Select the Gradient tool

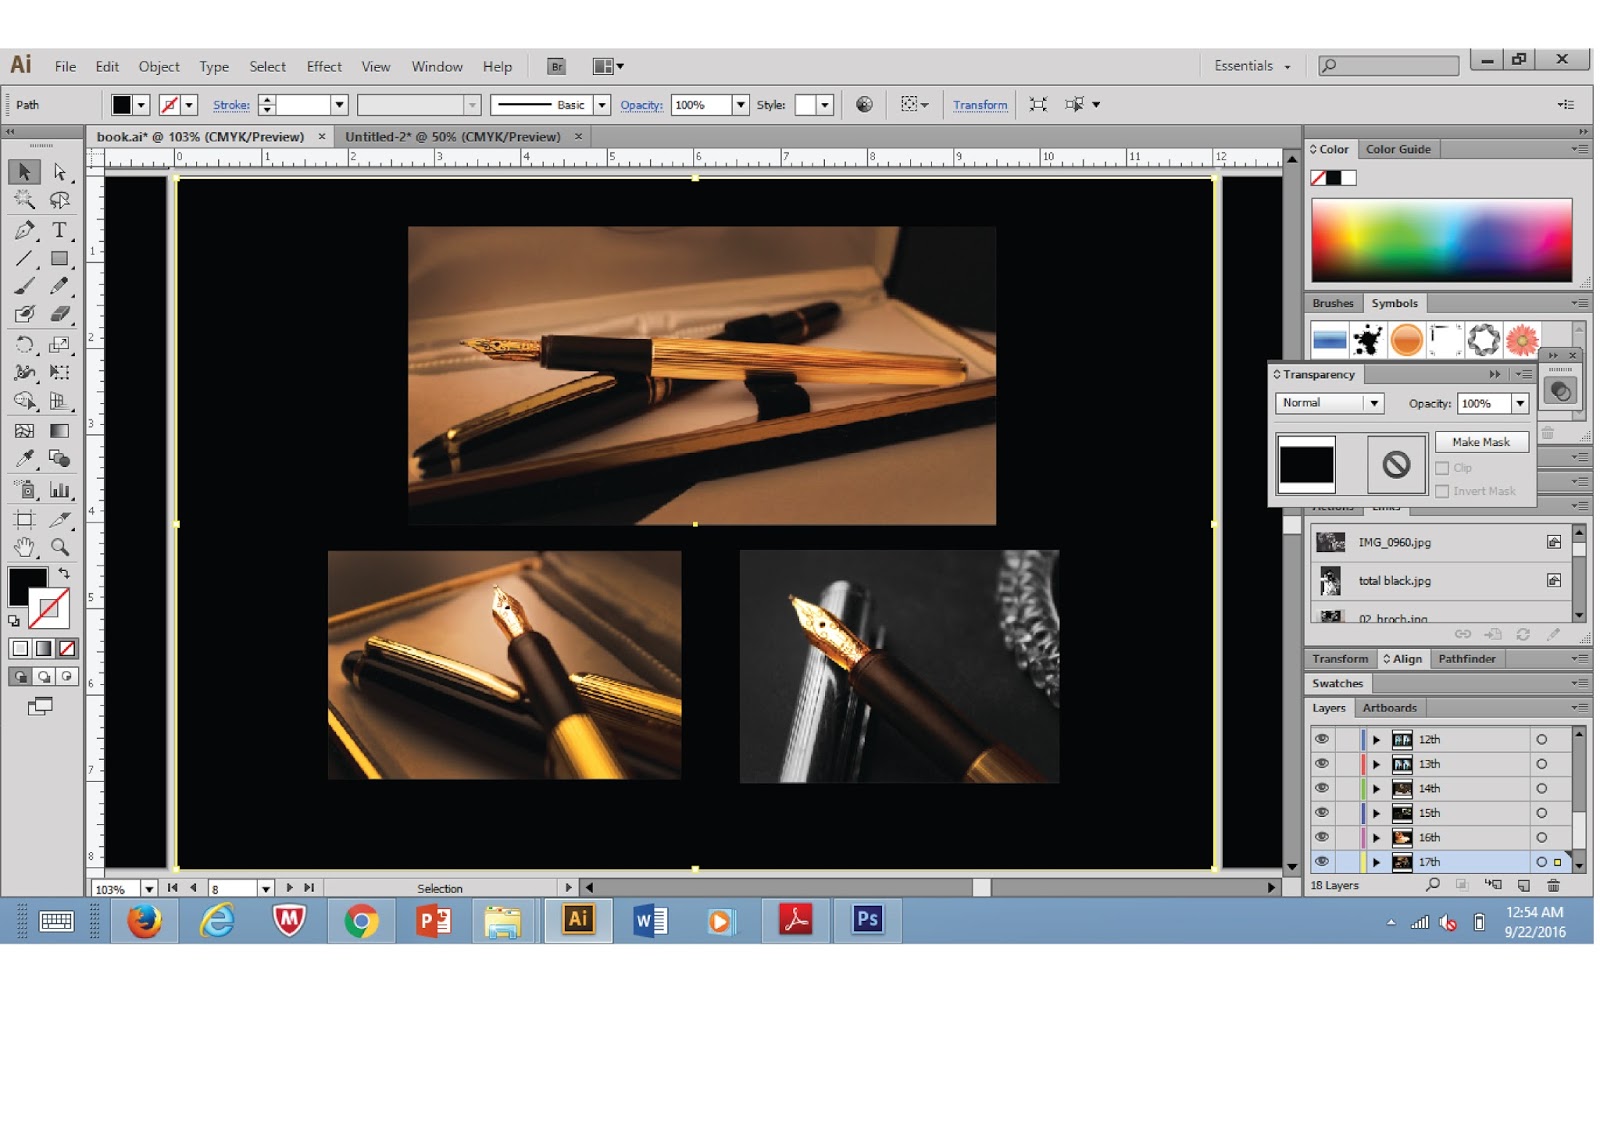pos(60,431)
